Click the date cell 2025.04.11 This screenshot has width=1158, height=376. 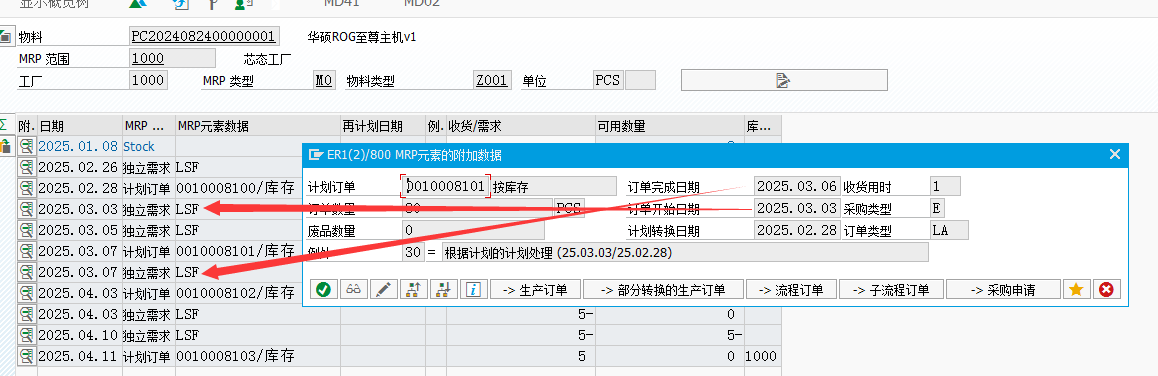click(x=78, y=356)
